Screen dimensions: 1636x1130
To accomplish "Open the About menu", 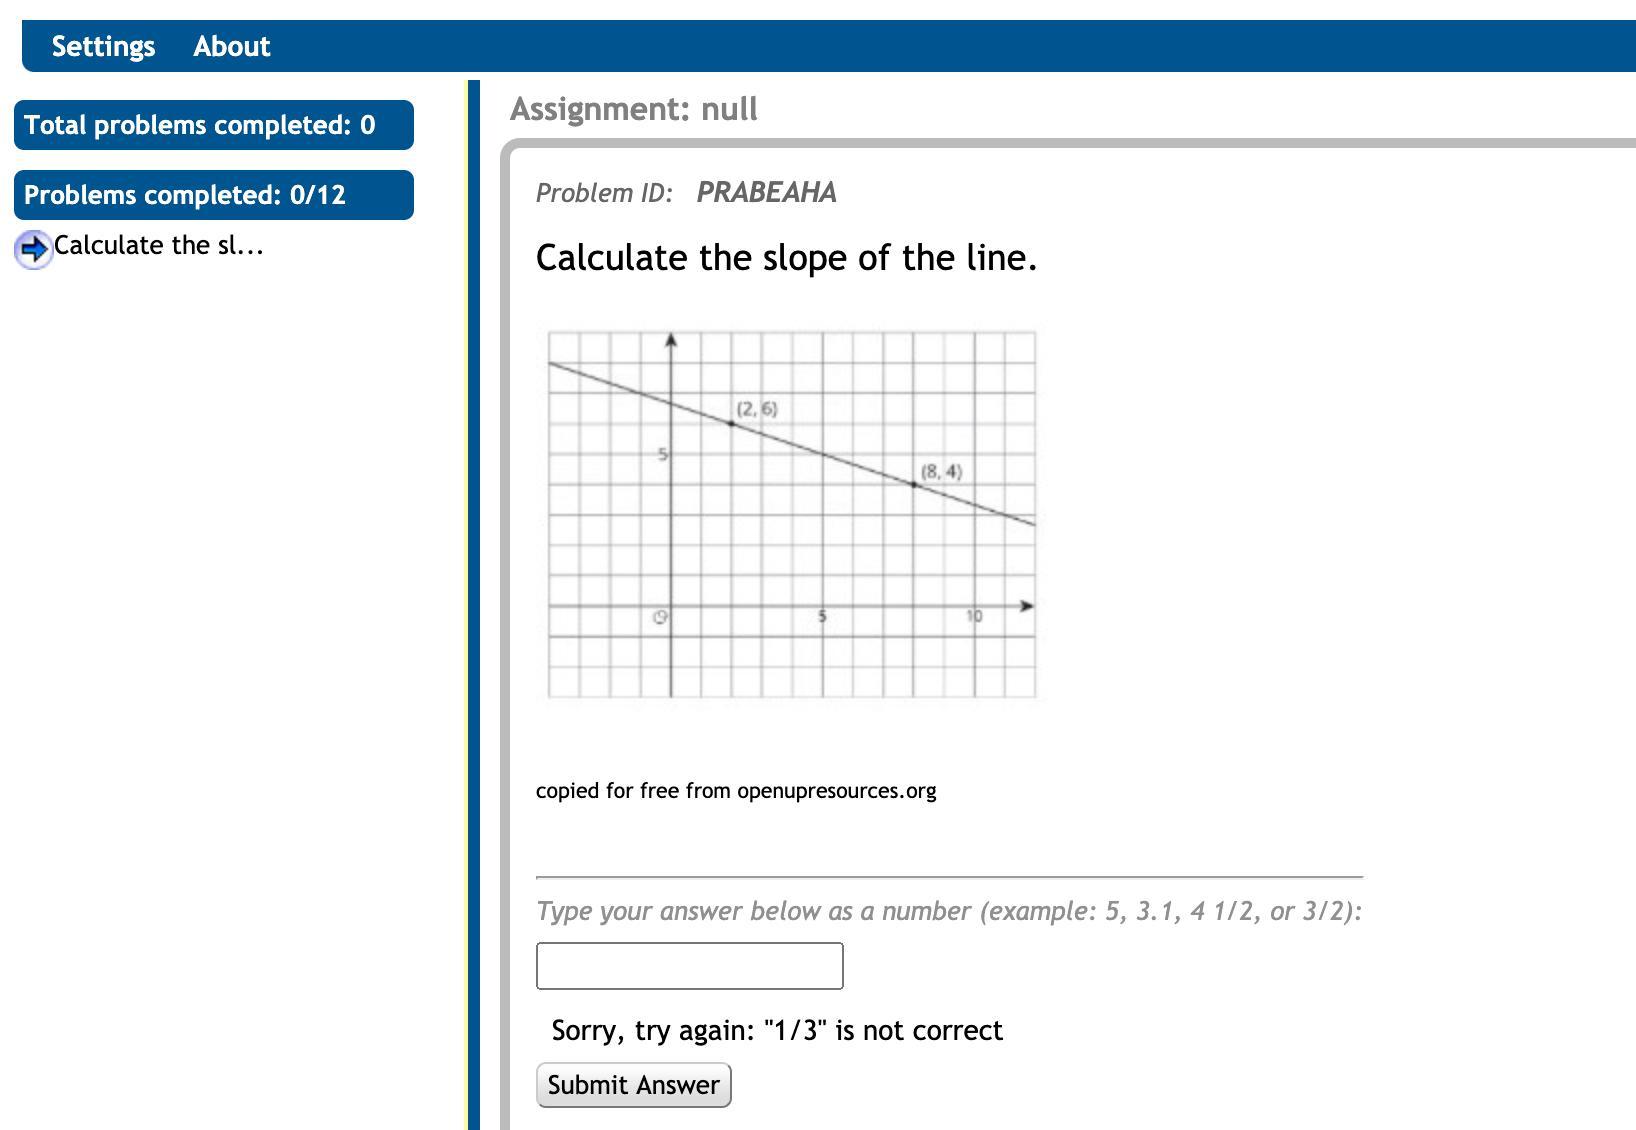I will pyautogui.click(x=231, y=46).
